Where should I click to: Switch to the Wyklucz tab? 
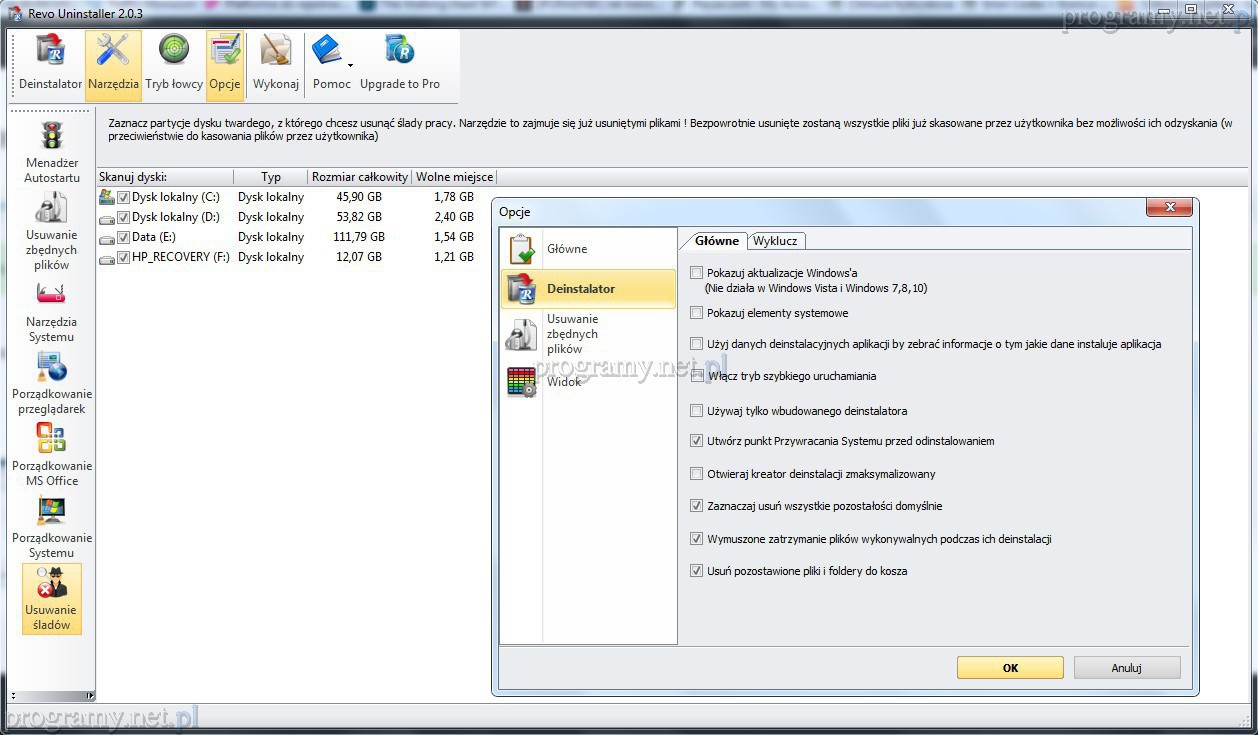point(775,241)
